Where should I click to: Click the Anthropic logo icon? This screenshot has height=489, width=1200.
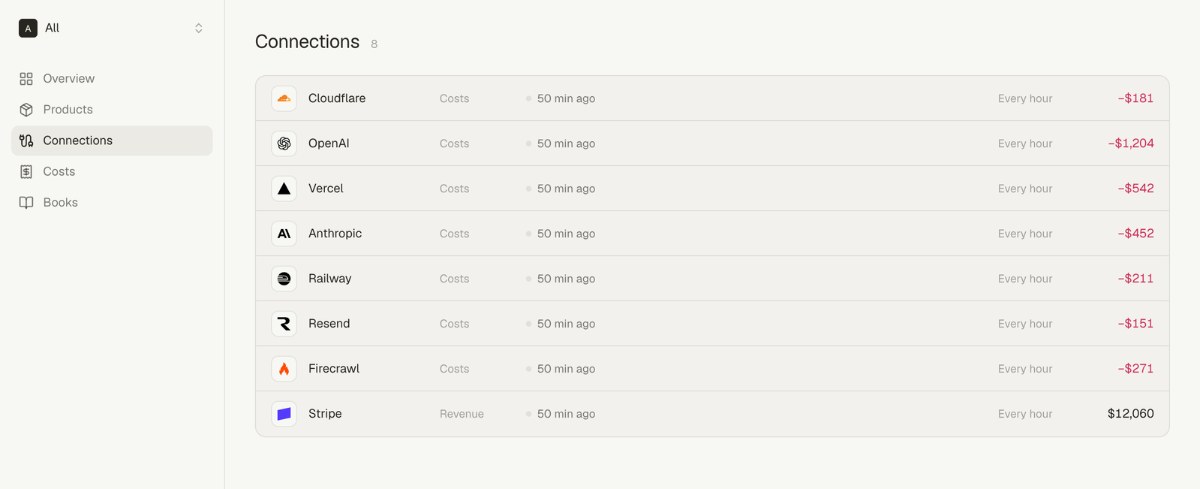(x=284, y=233)
